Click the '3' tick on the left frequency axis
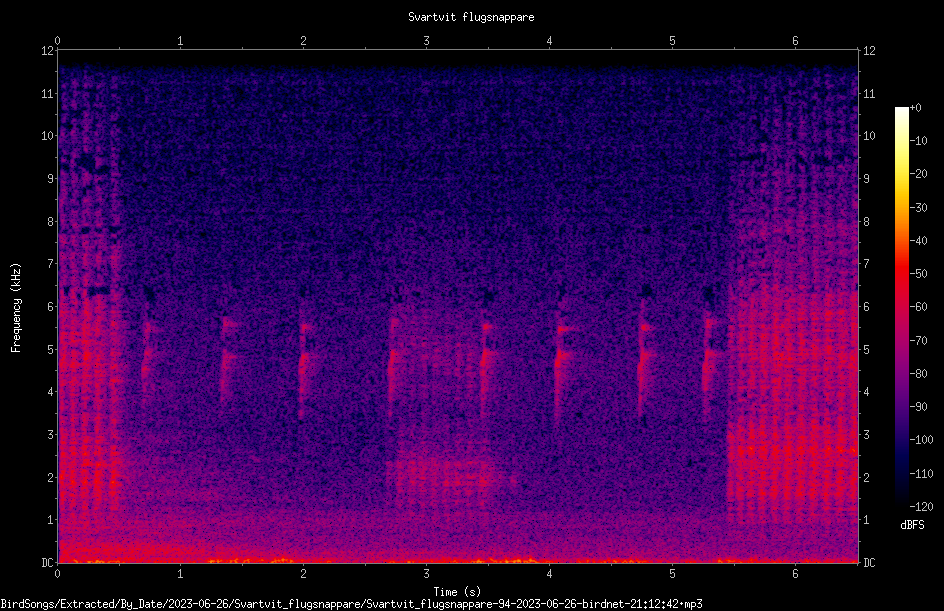The height and width of the screenshot is (611, 944). coord(51,435)
